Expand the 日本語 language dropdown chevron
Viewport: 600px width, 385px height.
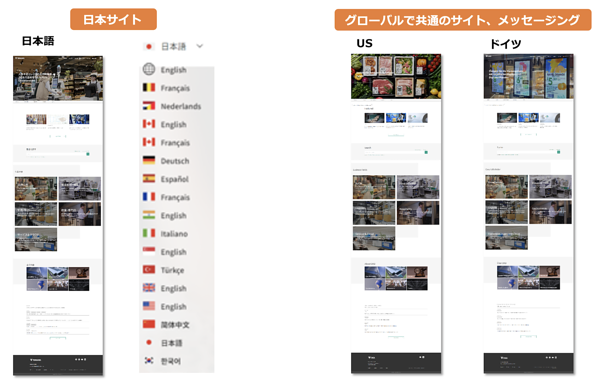(199, 46)
